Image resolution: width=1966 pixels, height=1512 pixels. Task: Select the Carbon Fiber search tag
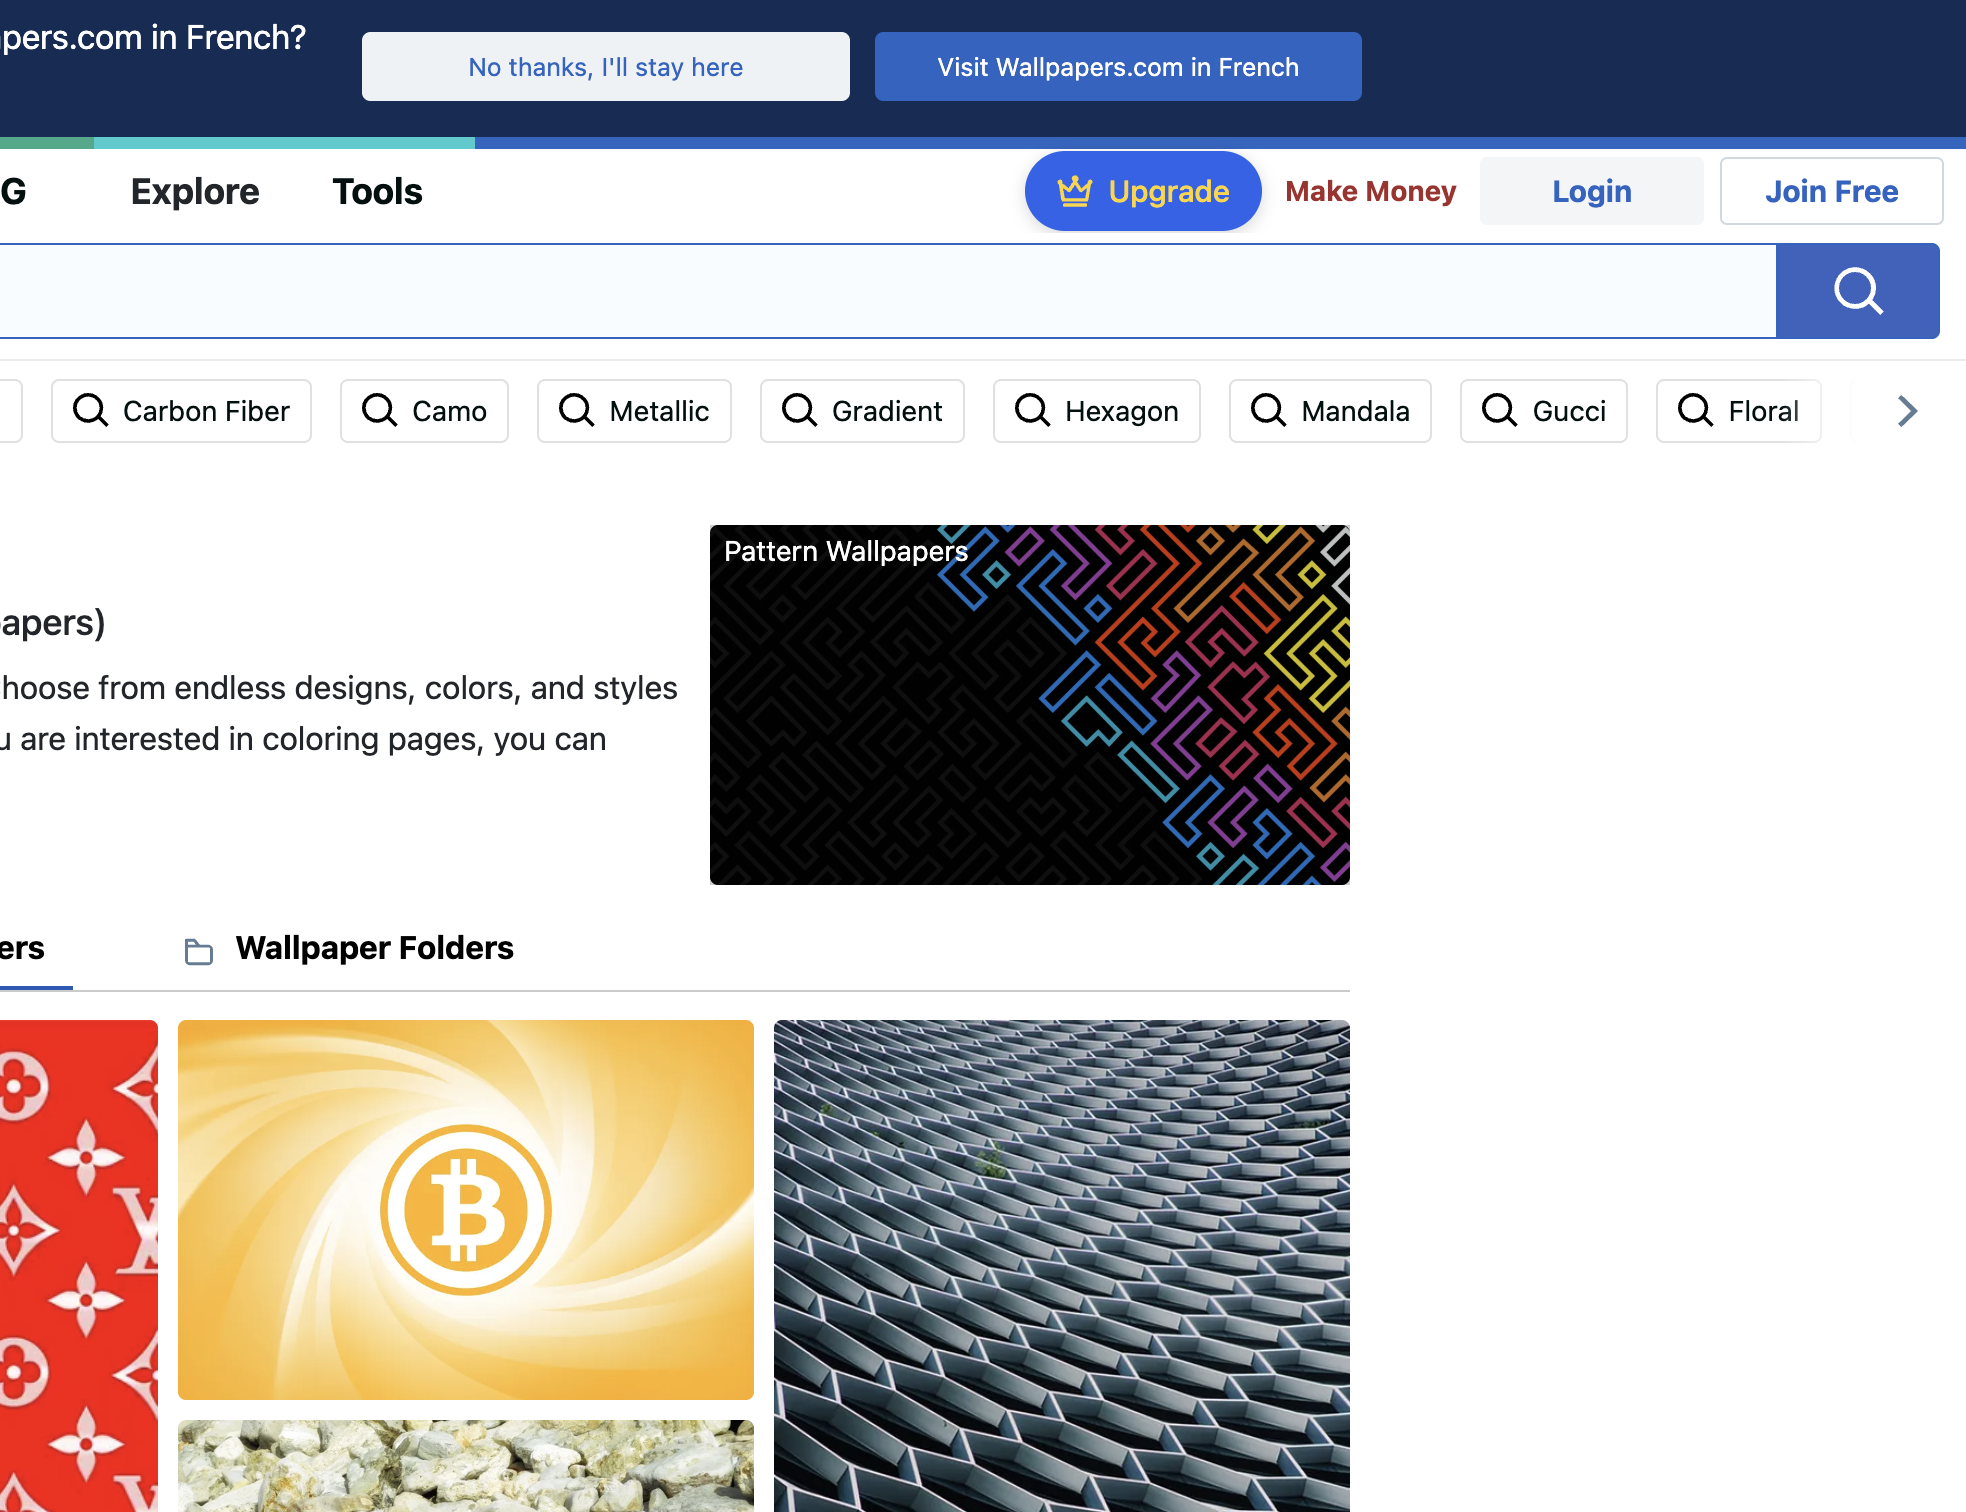coord(181,411)
